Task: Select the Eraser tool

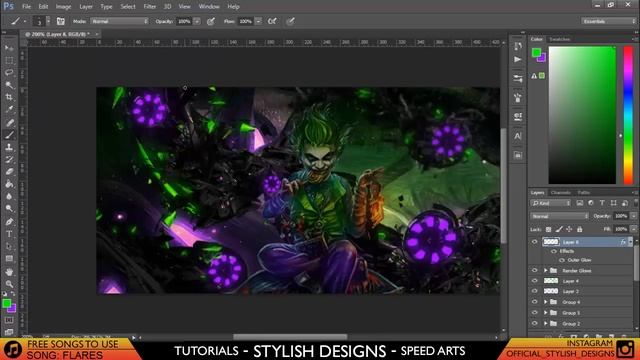Action: pos(9,172)
